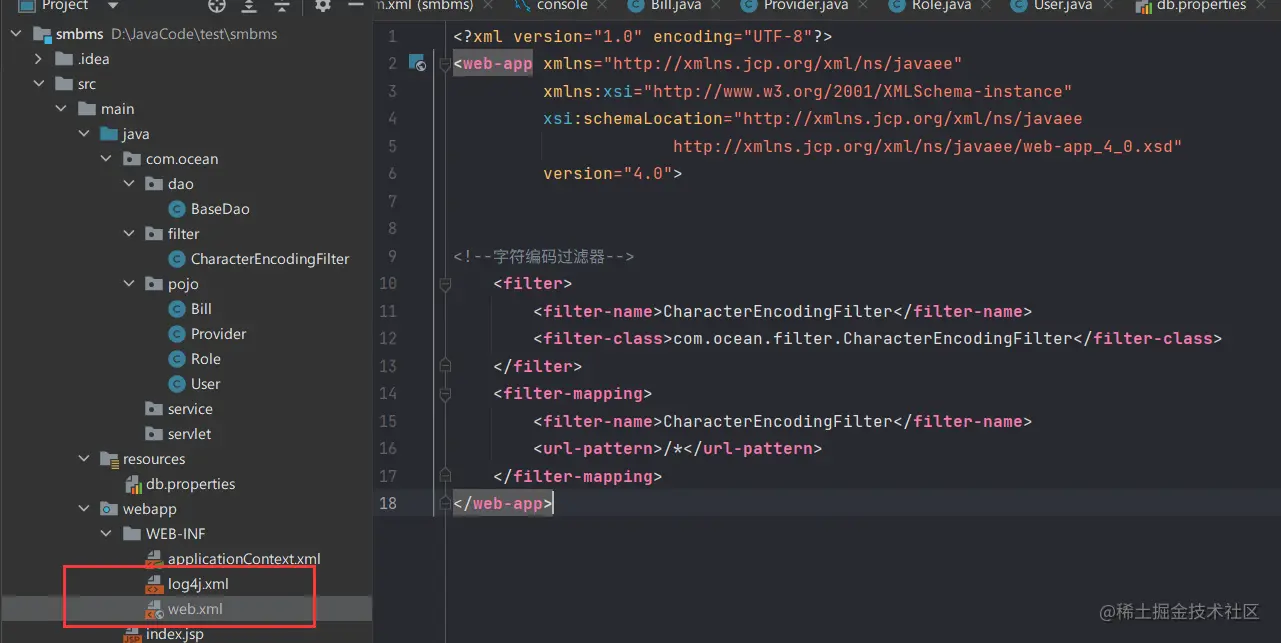Click fold end marker at line 17
The width and height of the screenshot is (1281, 643).
[446, 476]
